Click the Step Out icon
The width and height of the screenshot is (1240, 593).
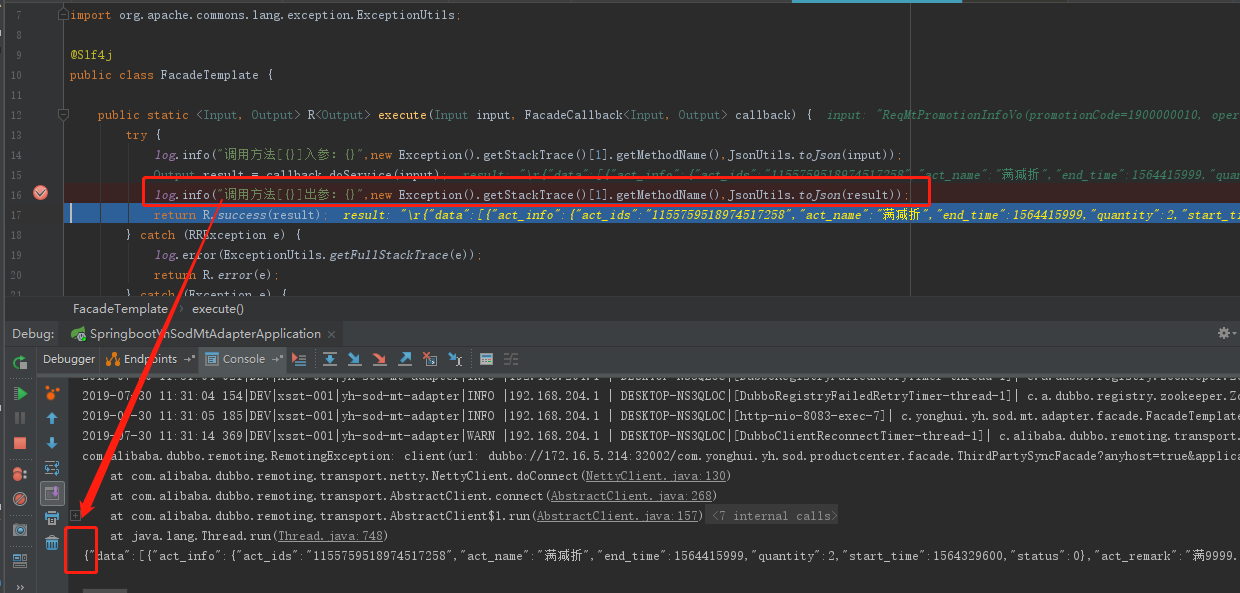(405, 359)
